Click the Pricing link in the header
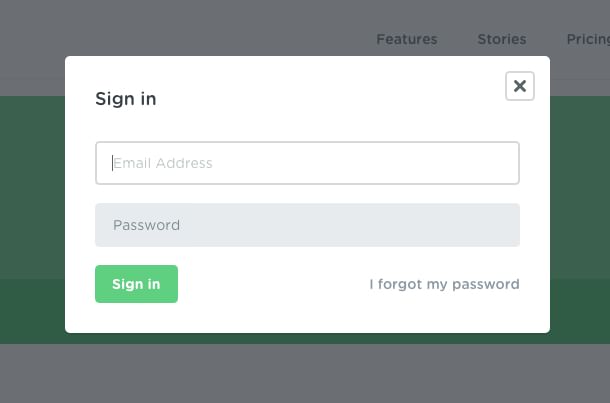This screenshot has width=610, height=403. (x=588, y=39)
